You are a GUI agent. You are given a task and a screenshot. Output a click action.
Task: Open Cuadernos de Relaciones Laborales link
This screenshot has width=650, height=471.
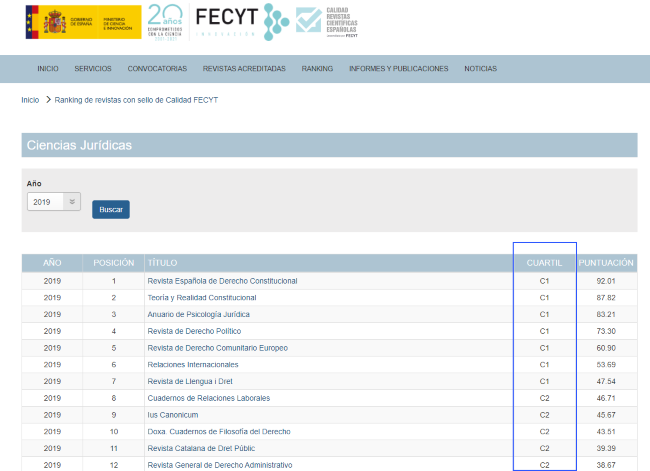pyautogui.click(x=209, y=398)
